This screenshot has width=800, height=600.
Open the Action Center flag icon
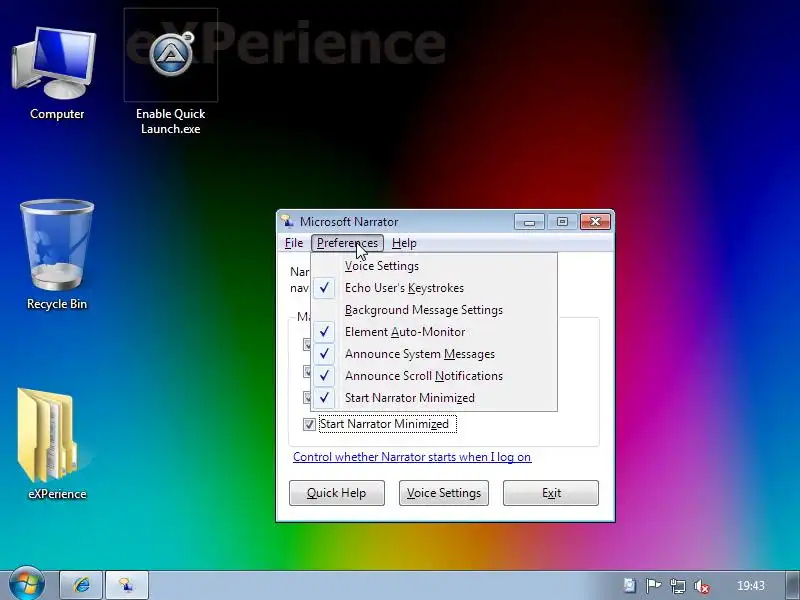[x=653, y=586]
